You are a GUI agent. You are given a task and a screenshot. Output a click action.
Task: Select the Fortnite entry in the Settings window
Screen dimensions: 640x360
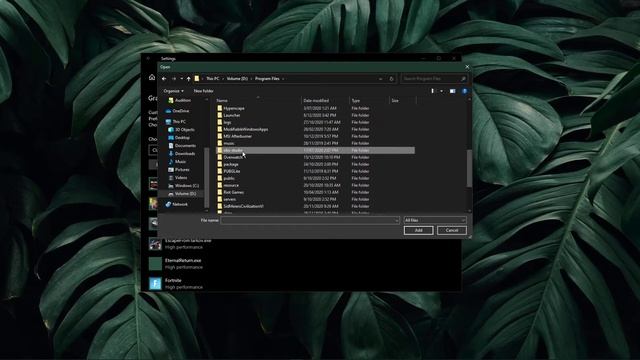click(176, 284)
